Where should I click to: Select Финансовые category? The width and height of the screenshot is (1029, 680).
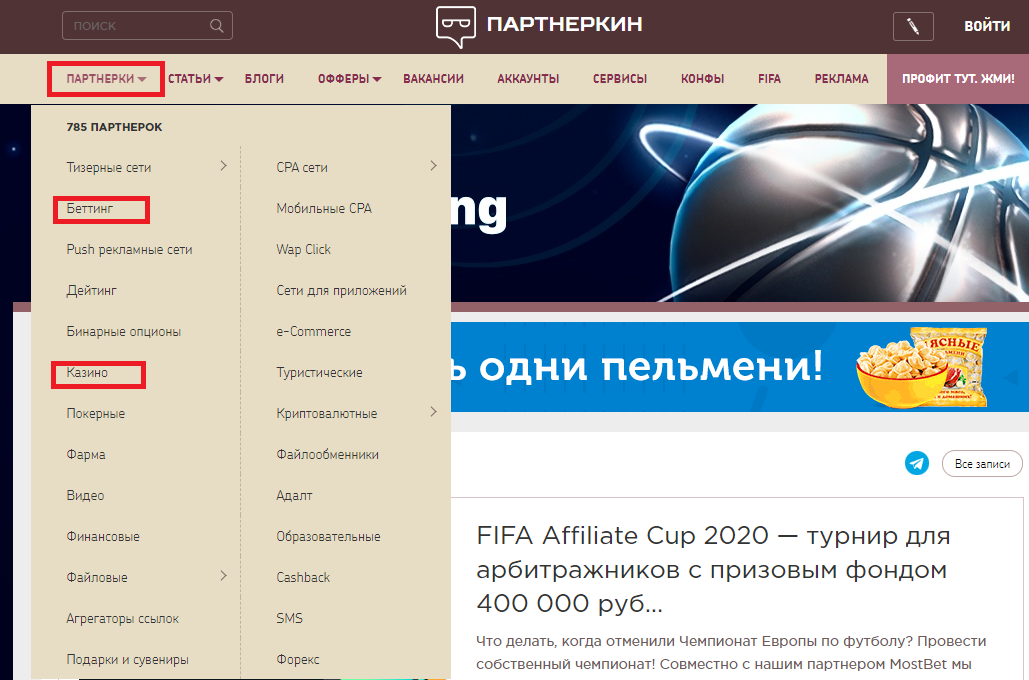click(103, 537)
